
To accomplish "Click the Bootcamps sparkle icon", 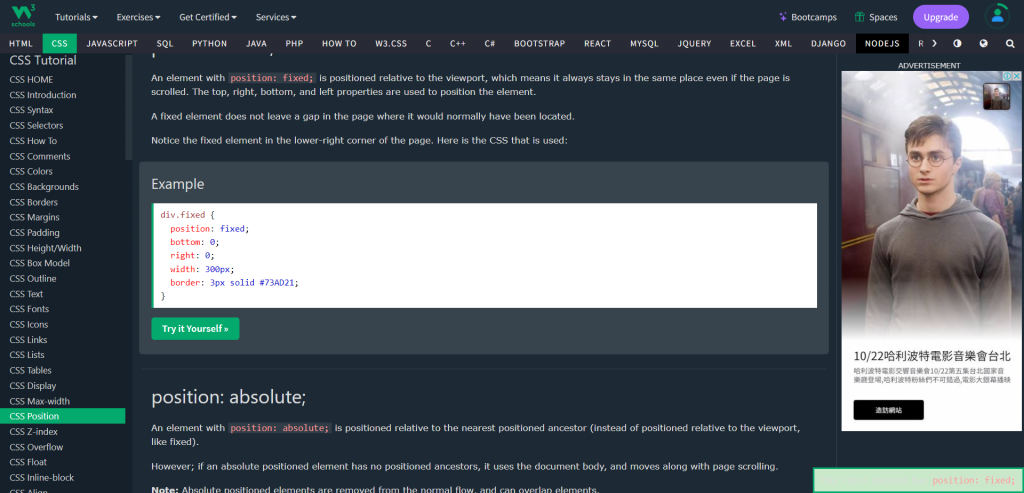I will pyautogui.click(x=783, y=17).
